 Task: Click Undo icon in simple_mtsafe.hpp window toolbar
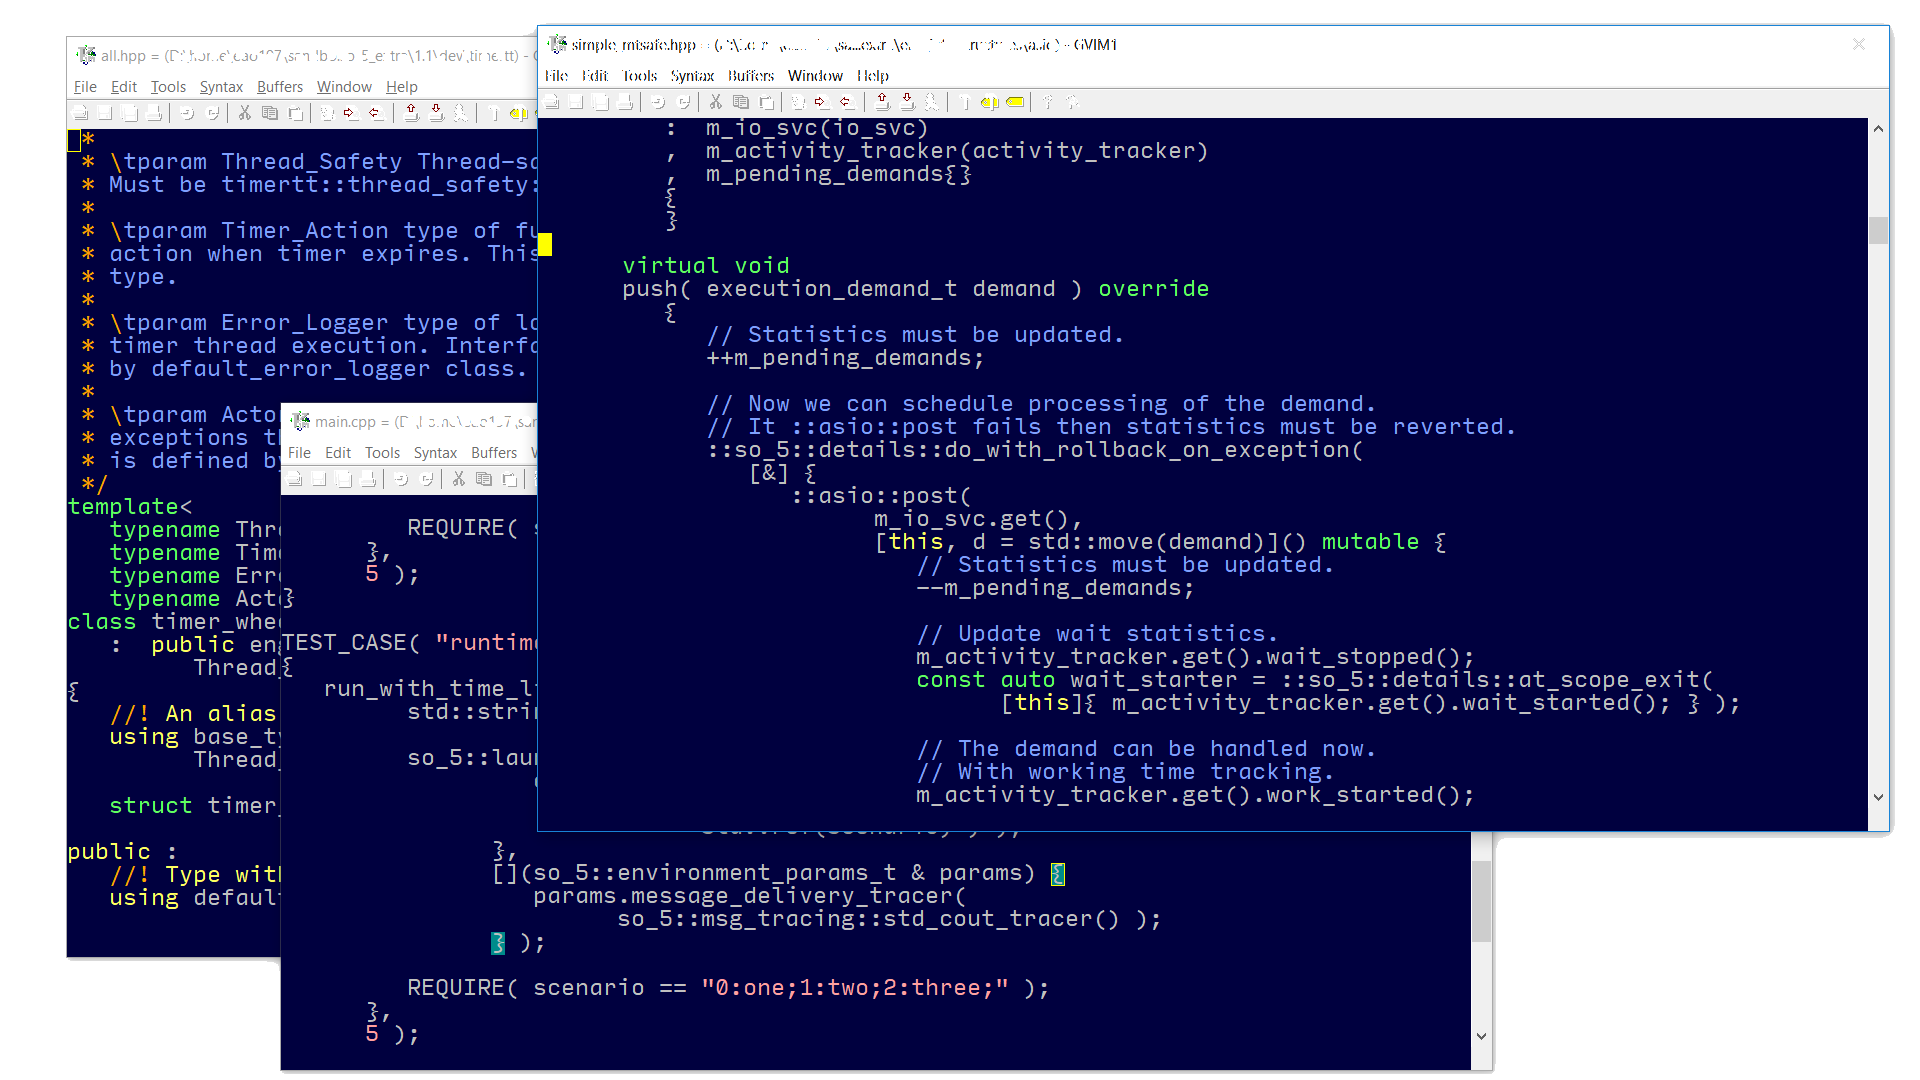click(658, 102)
